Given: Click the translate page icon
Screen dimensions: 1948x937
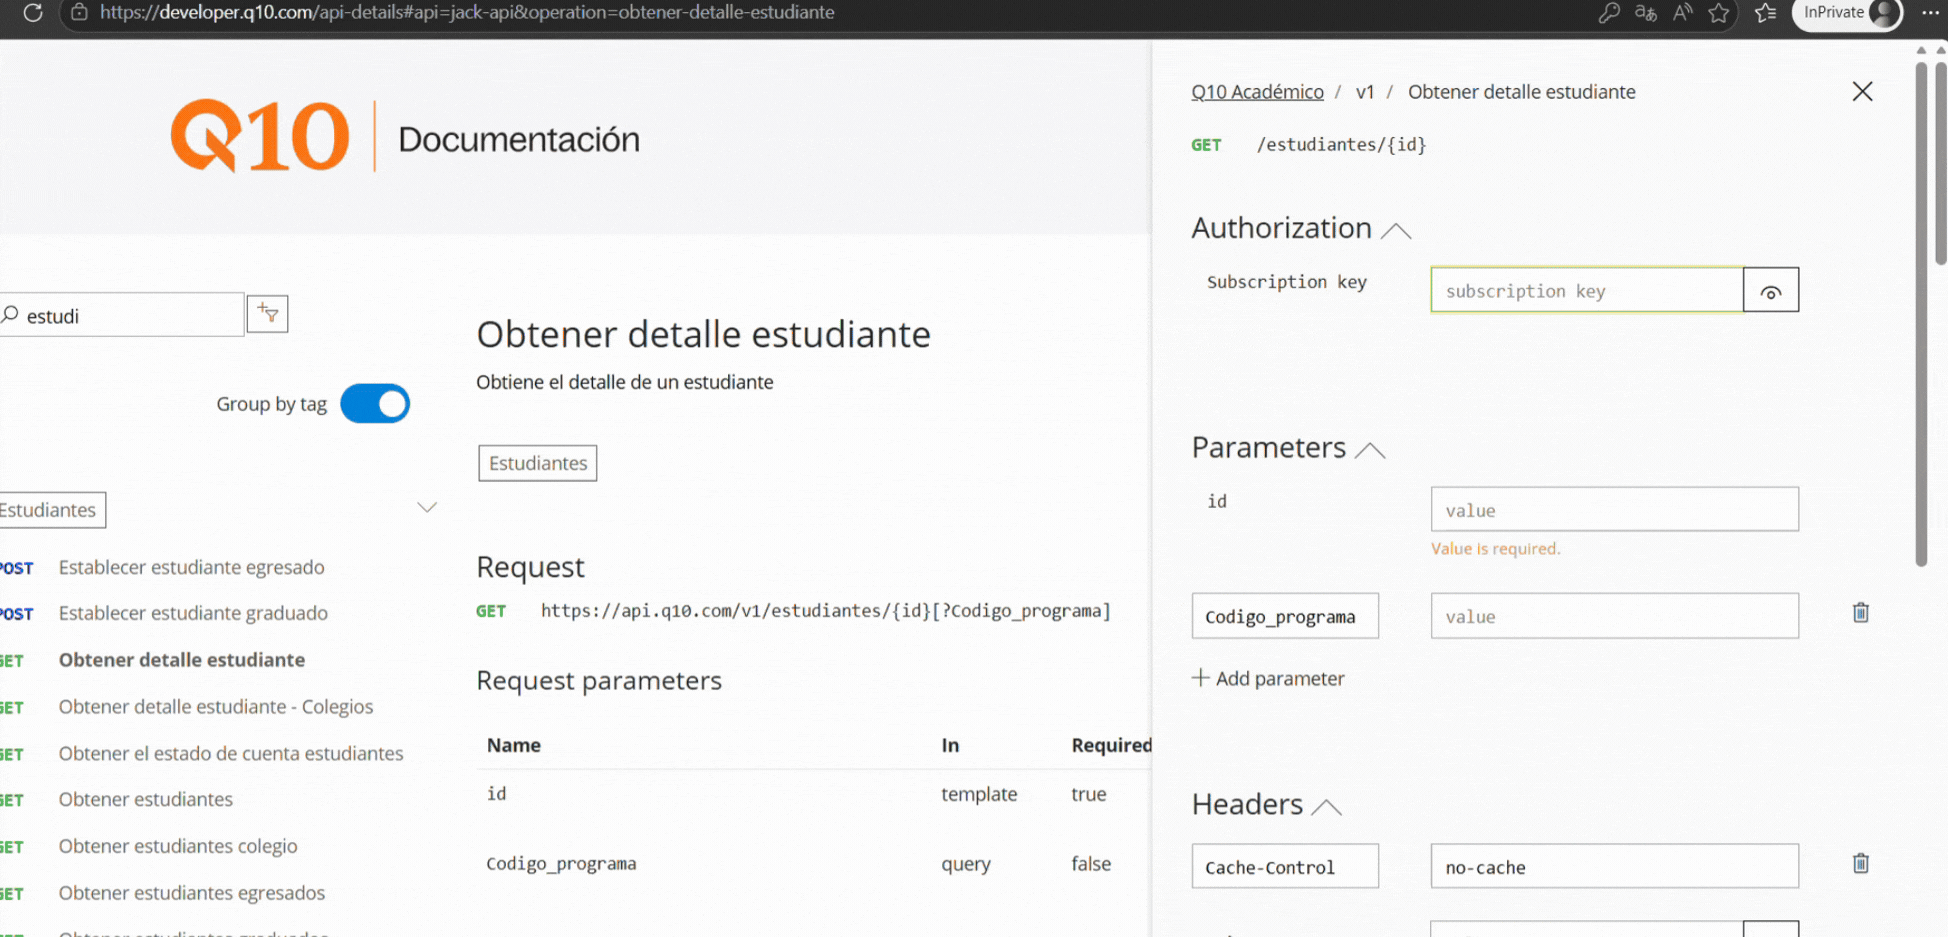Looking at the screenshot, I should point(1646,13).
